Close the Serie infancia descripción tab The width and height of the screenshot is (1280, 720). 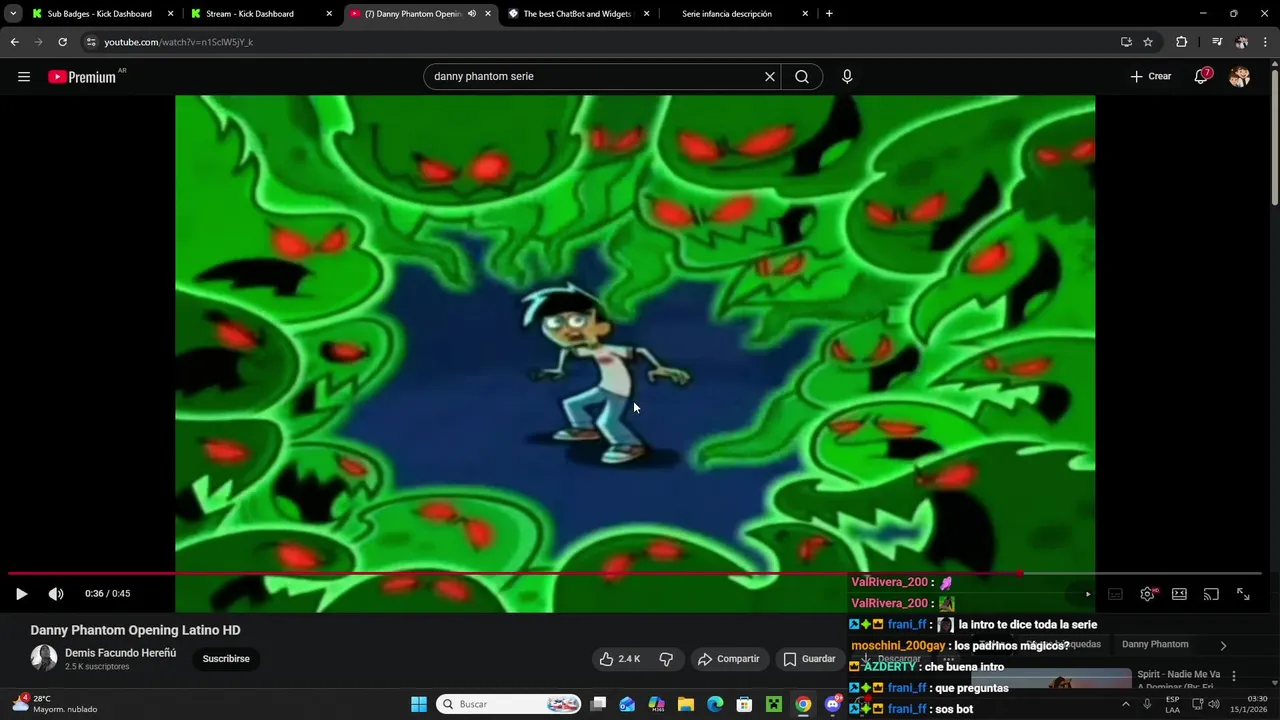(805, 14)
